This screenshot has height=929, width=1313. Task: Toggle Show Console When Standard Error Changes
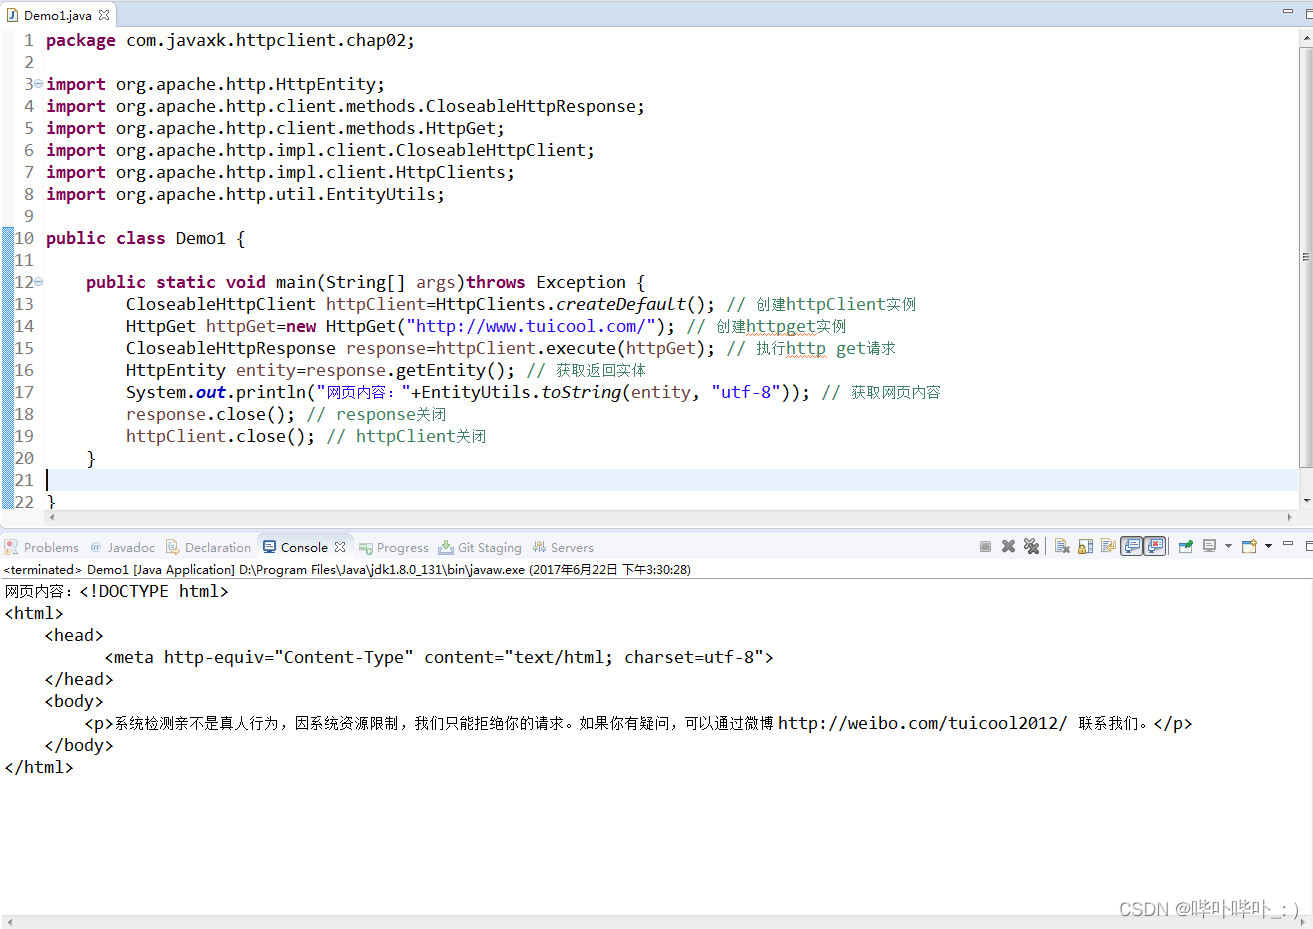[1156, 546]
